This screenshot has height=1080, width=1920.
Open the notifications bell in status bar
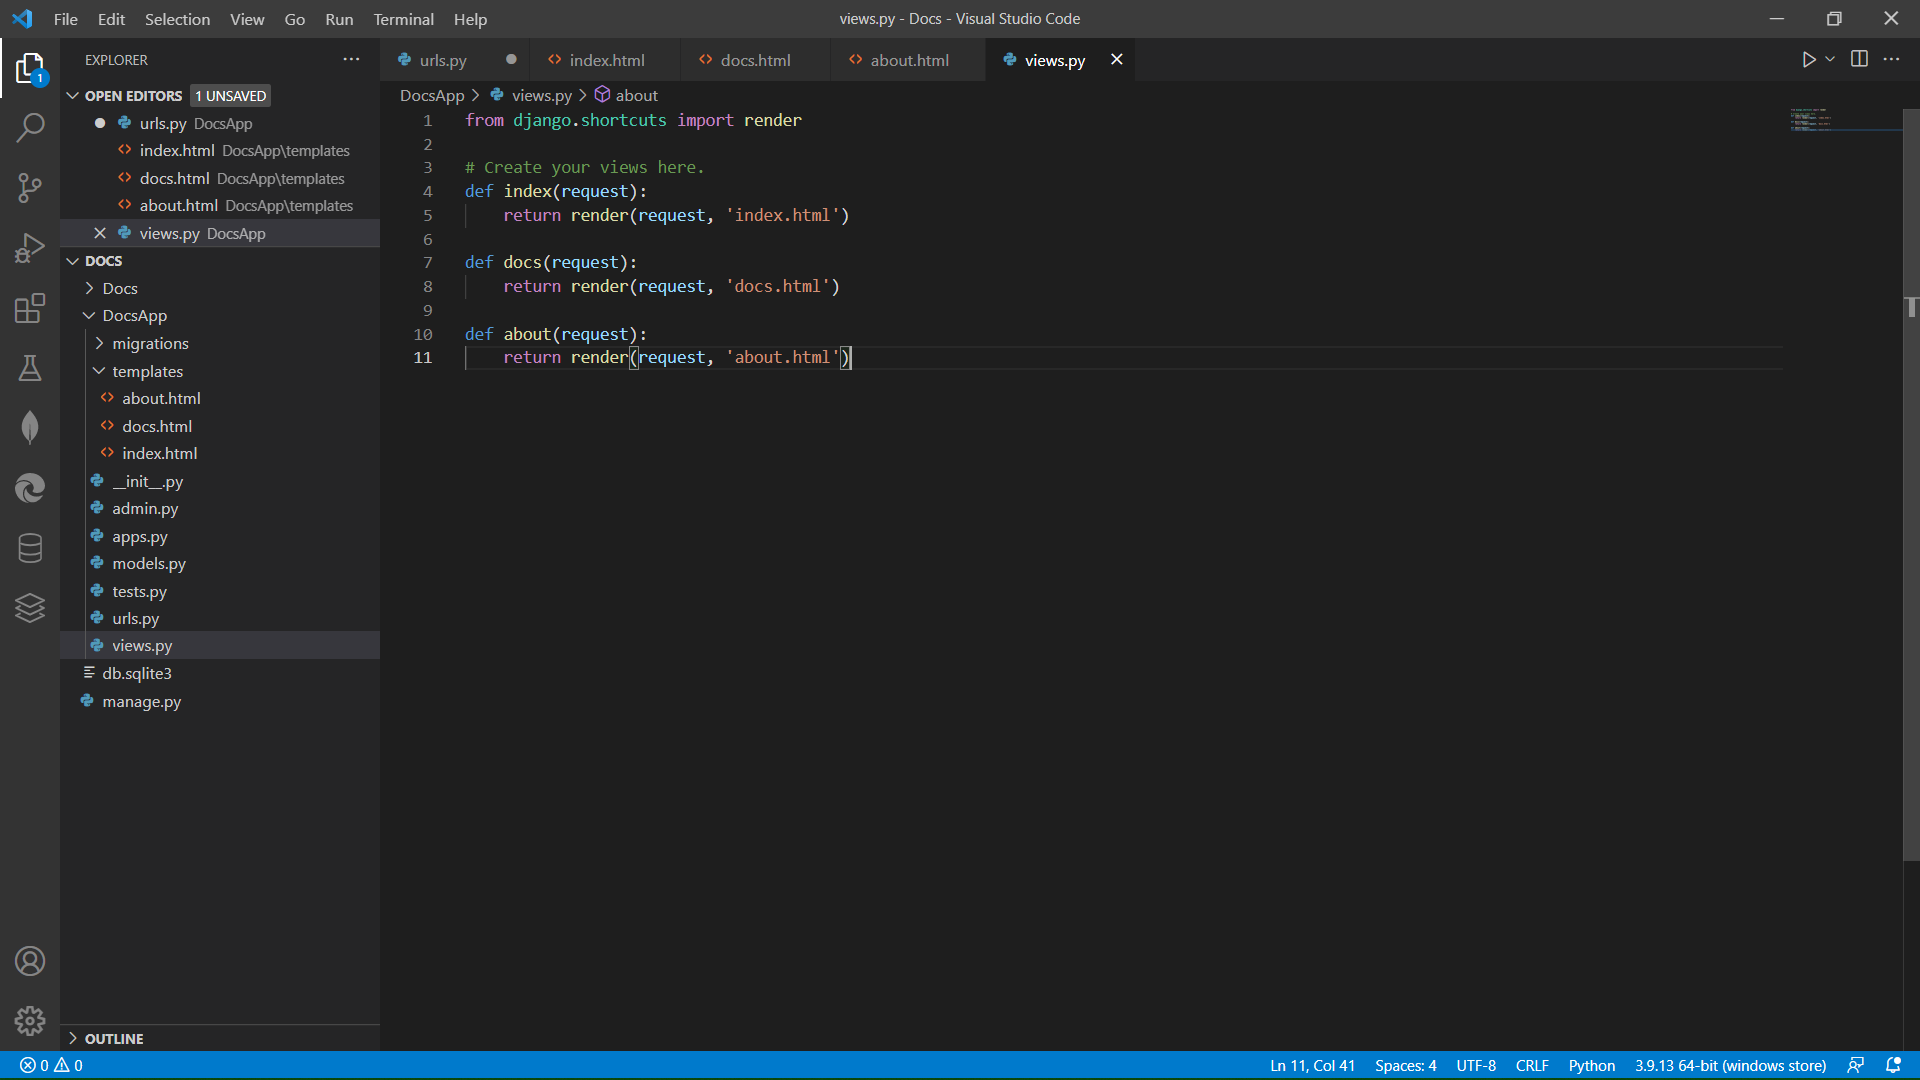pos(1893,1065)
